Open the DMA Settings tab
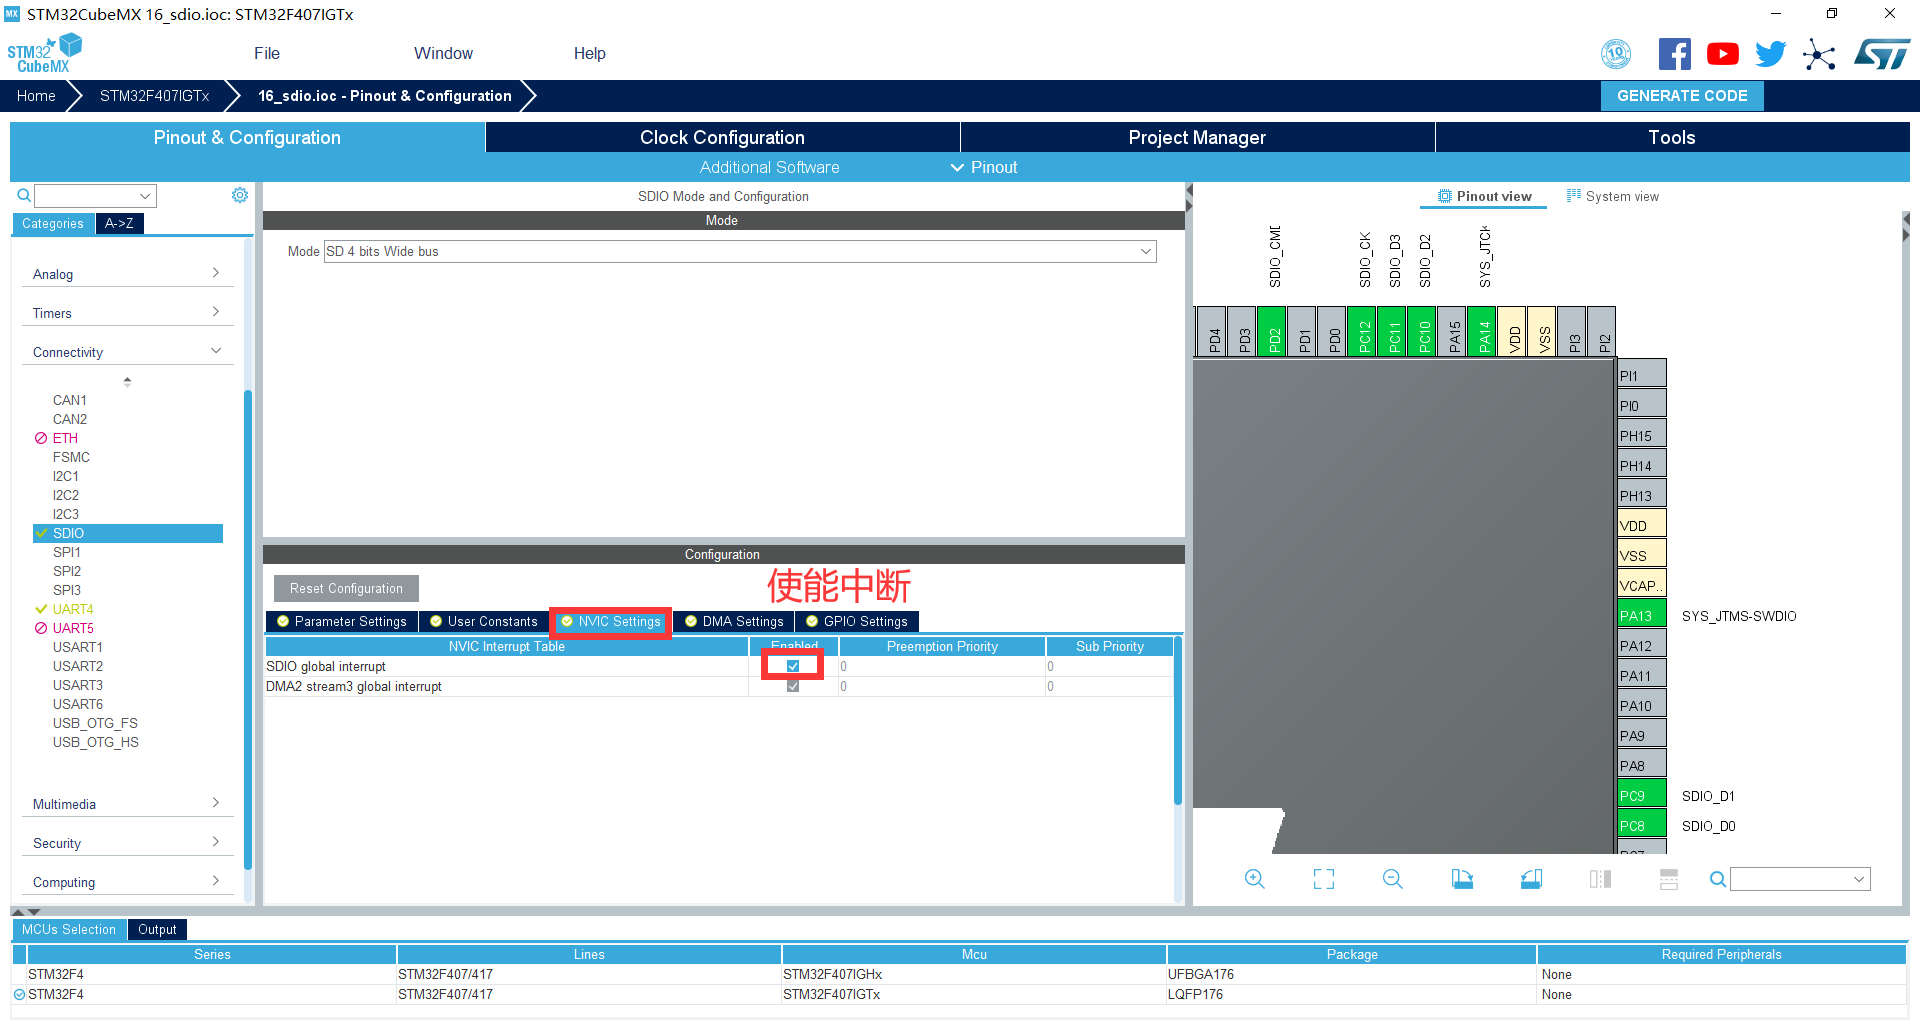Viewport: 1920px width, 1030px height. (x=734, y=622)
